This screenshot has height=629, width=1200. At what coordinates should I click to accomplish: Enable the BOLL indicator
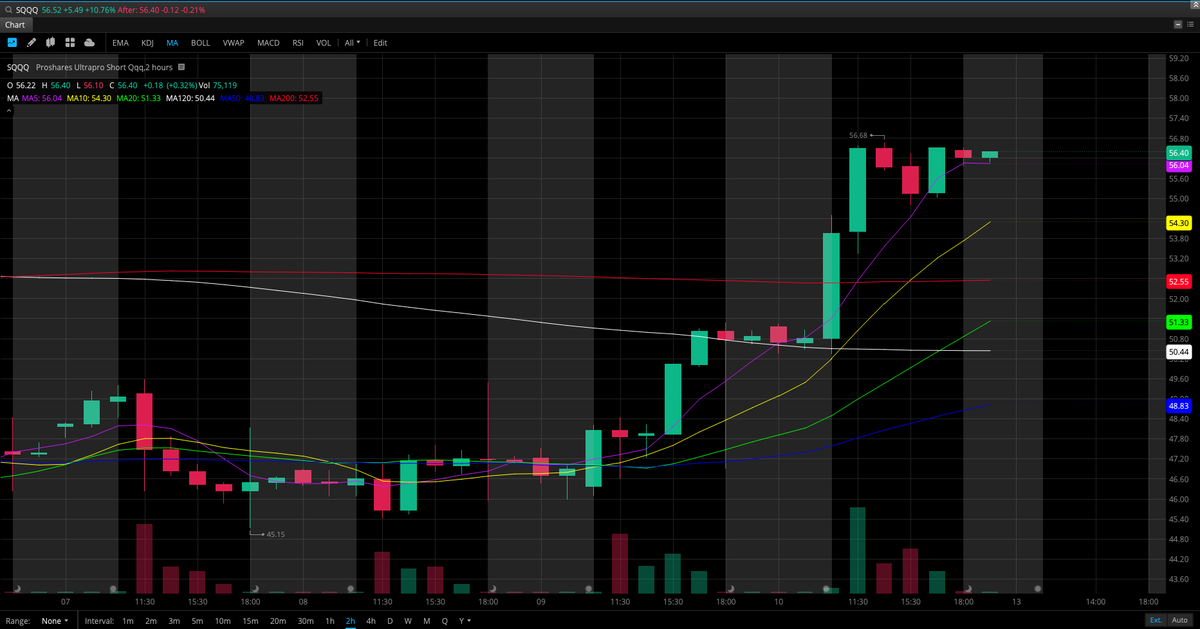click(x=200, y=43)
